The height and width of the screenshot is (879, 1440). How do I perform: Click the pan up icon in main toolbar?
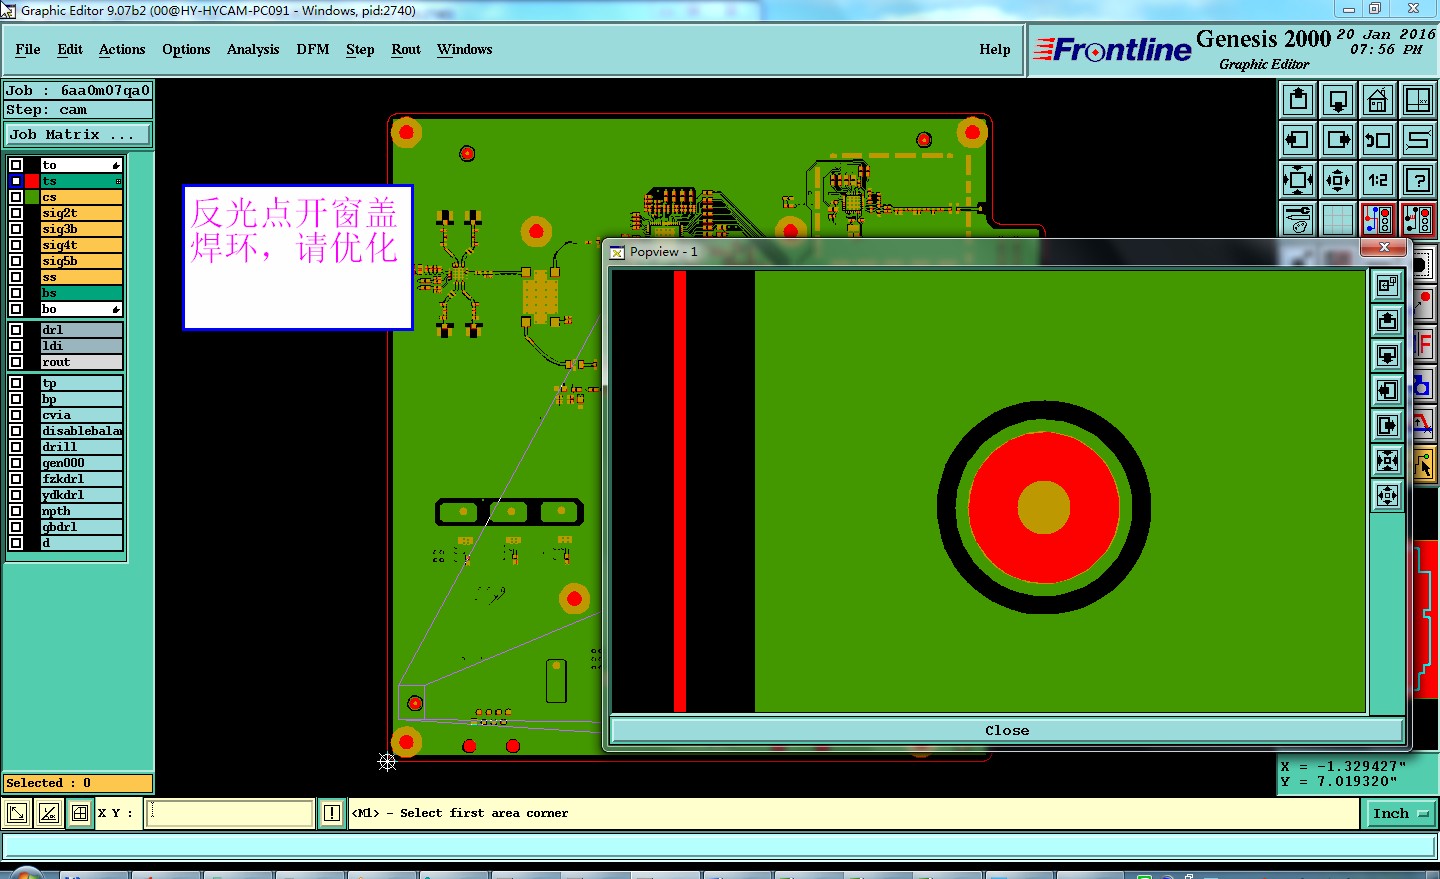tap(1298, 100)
